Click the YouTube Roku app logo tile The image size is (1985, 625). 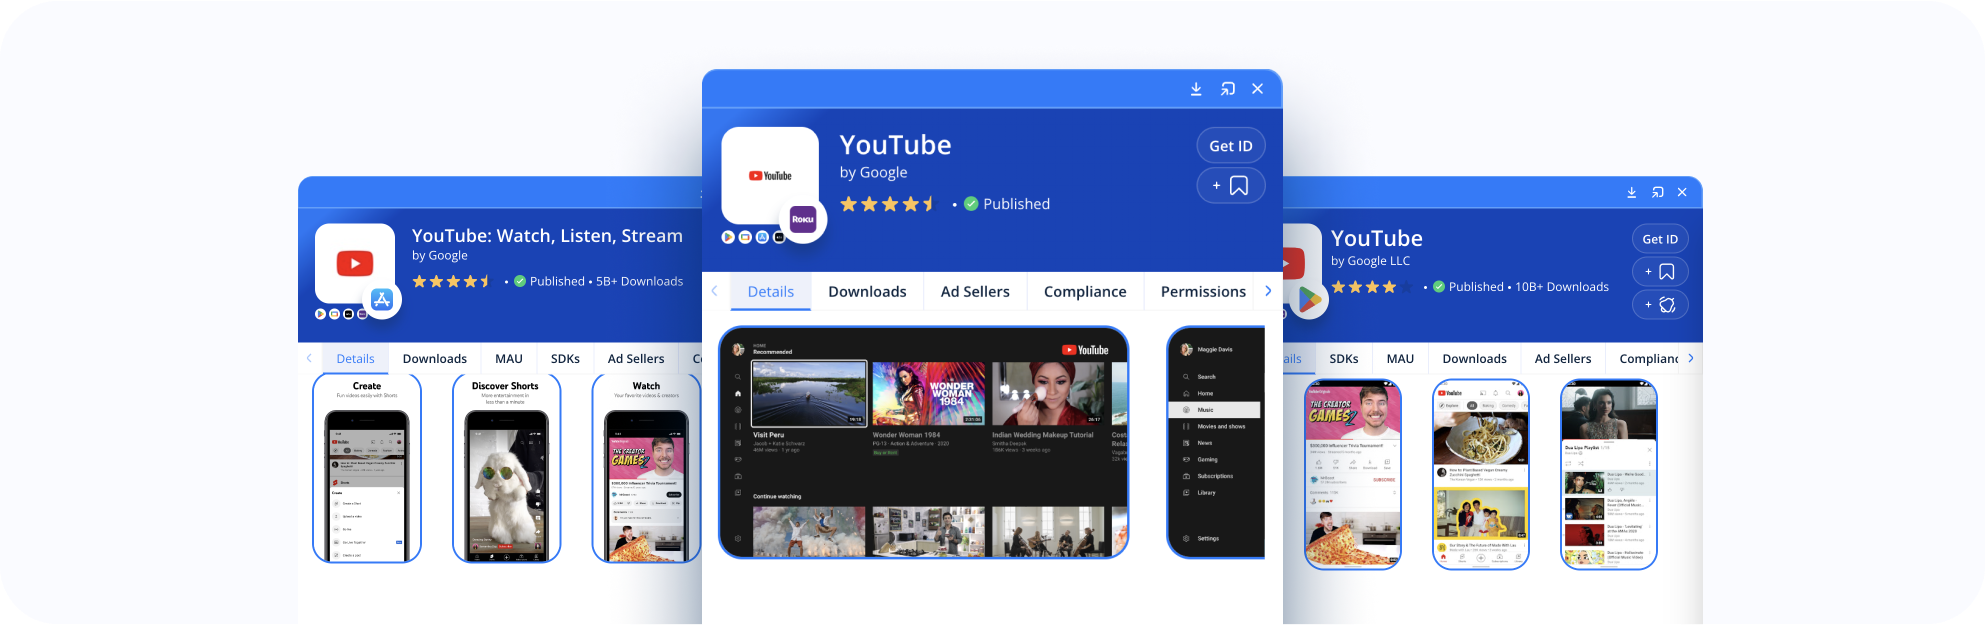click(x=770, y=176)
